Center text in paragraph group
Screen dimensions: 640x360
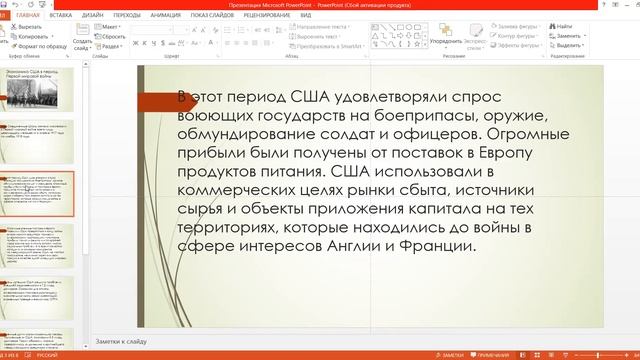coord(236,43)
